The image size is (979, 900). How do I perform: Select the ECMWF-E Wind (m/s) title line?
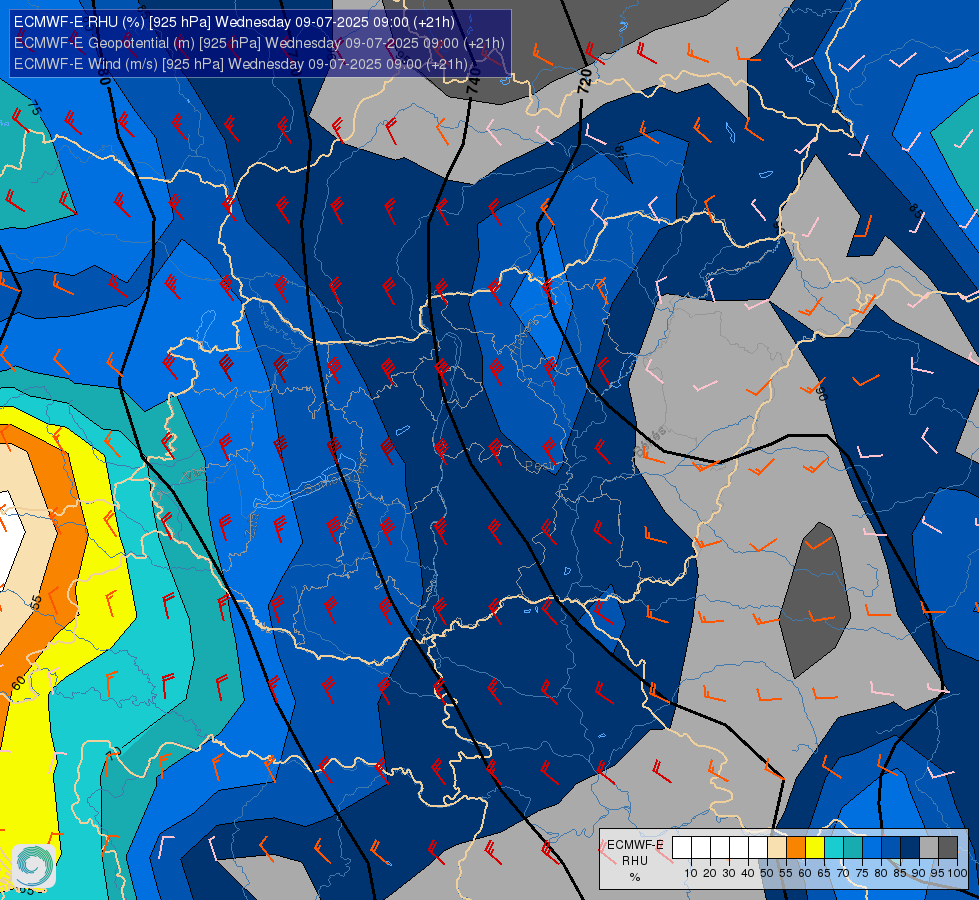[240, 64]
